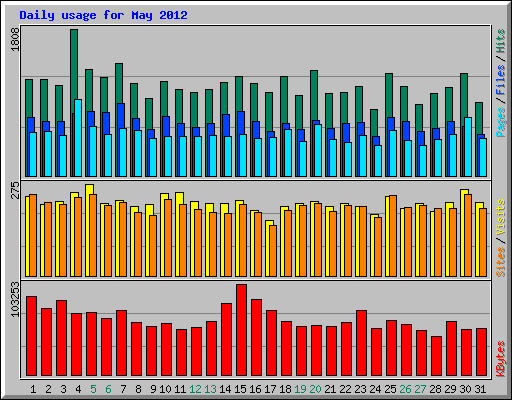Select day label 30 on the x-axis
The height and width of the screenshot is (400, 512).
465,389
